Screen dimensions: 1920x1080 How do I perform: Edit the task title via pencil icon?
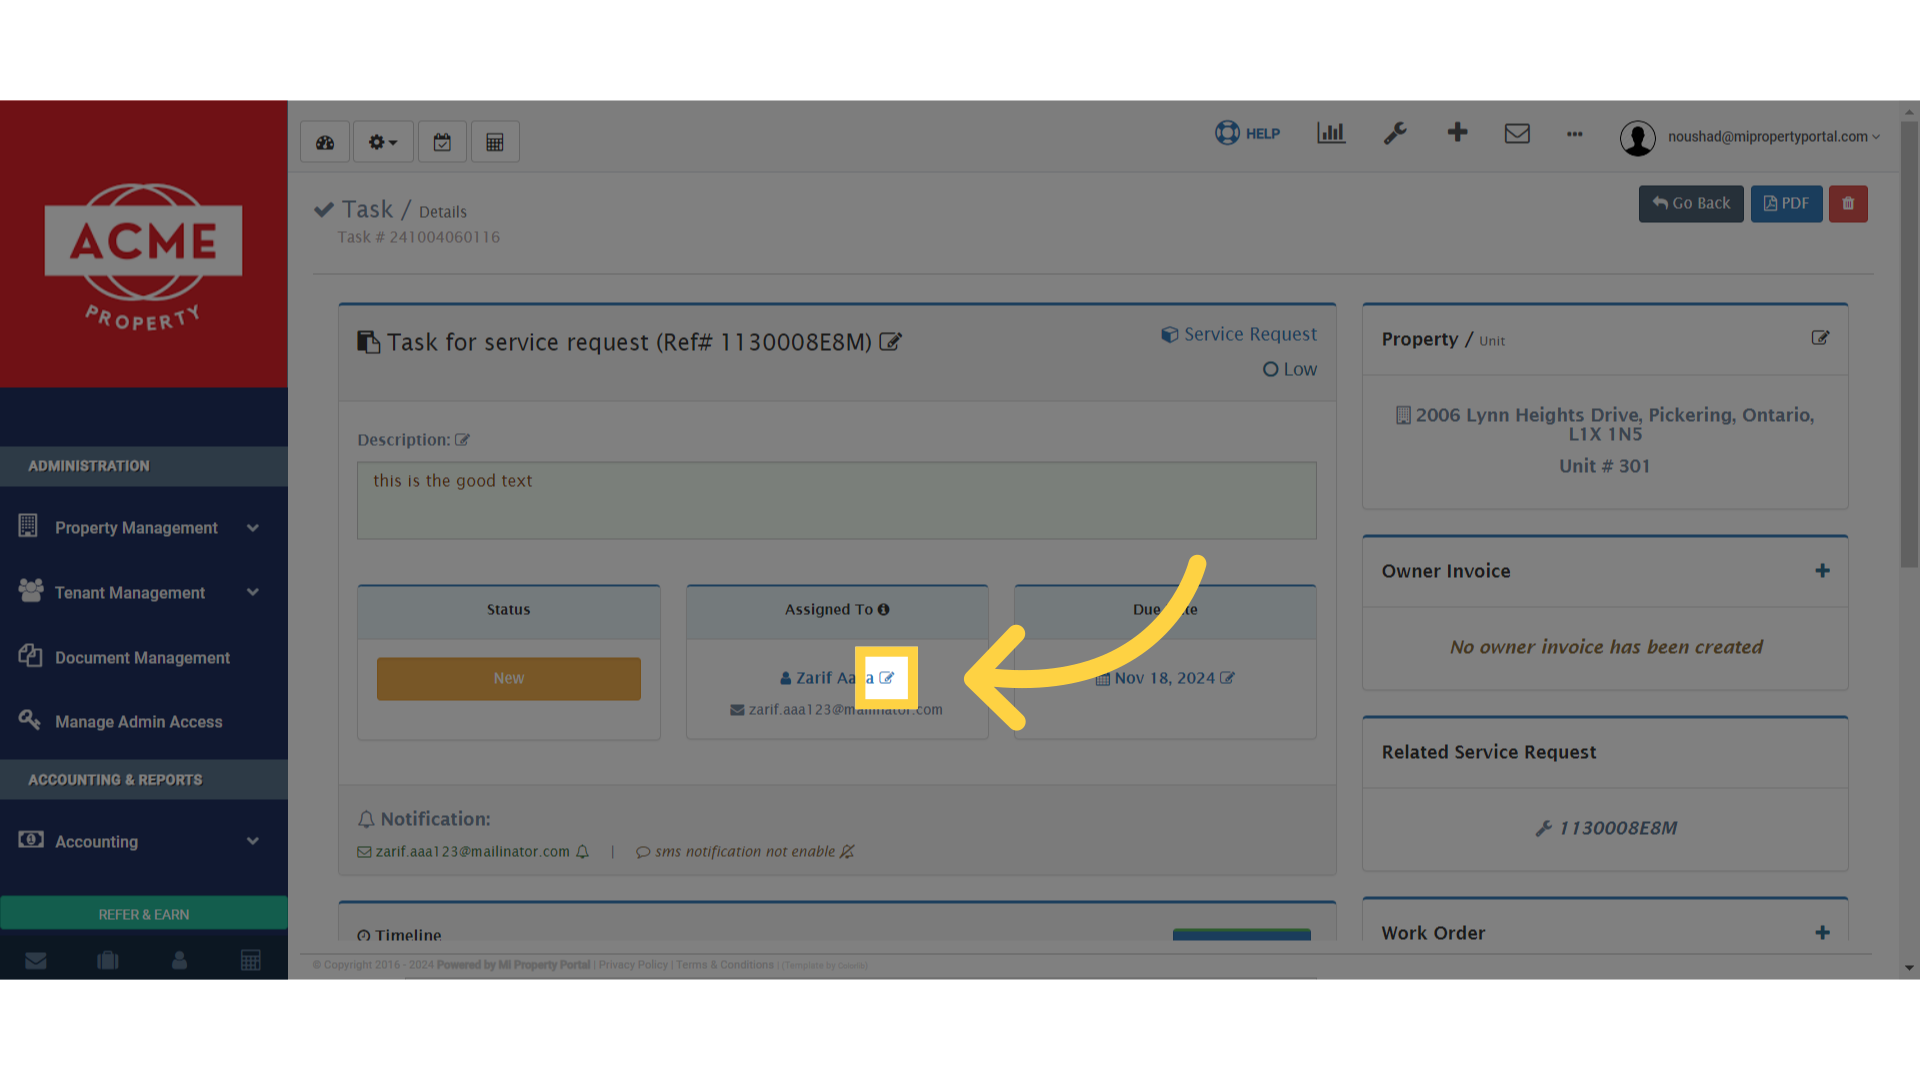coord(891,341)
